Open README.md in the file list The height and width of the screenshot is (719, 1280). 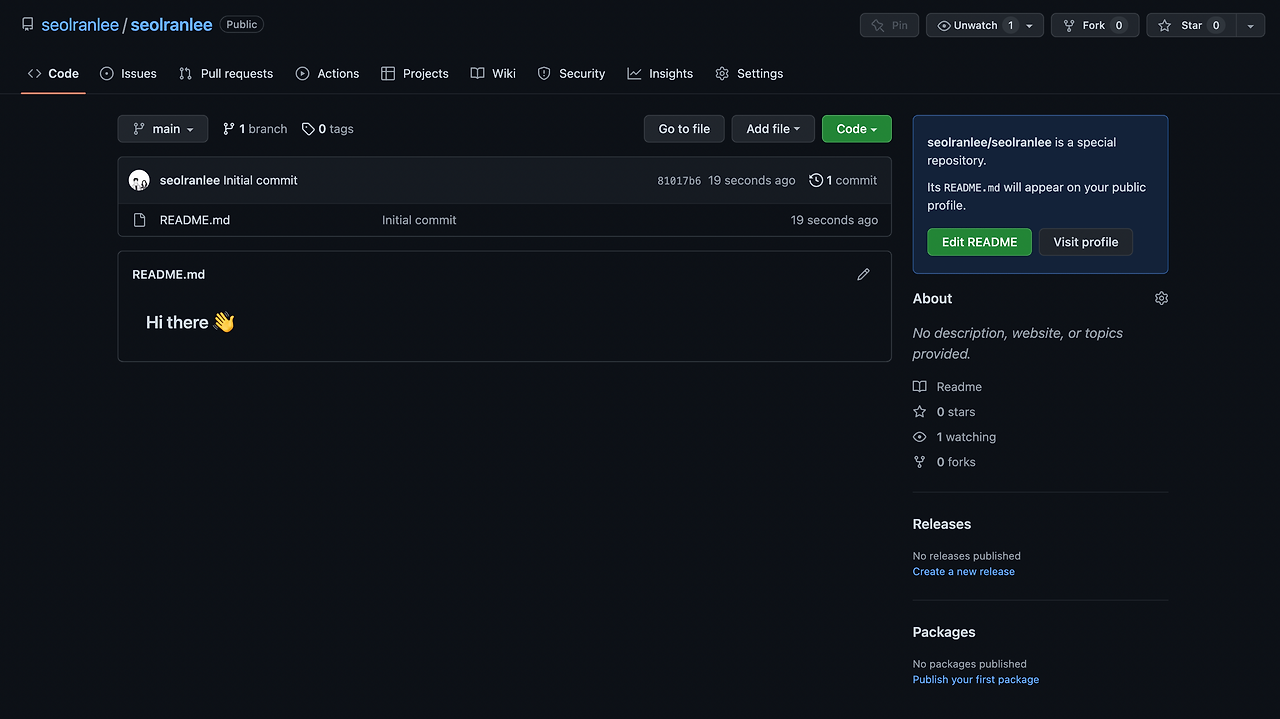pyautogui.click(x=195, y=220)
